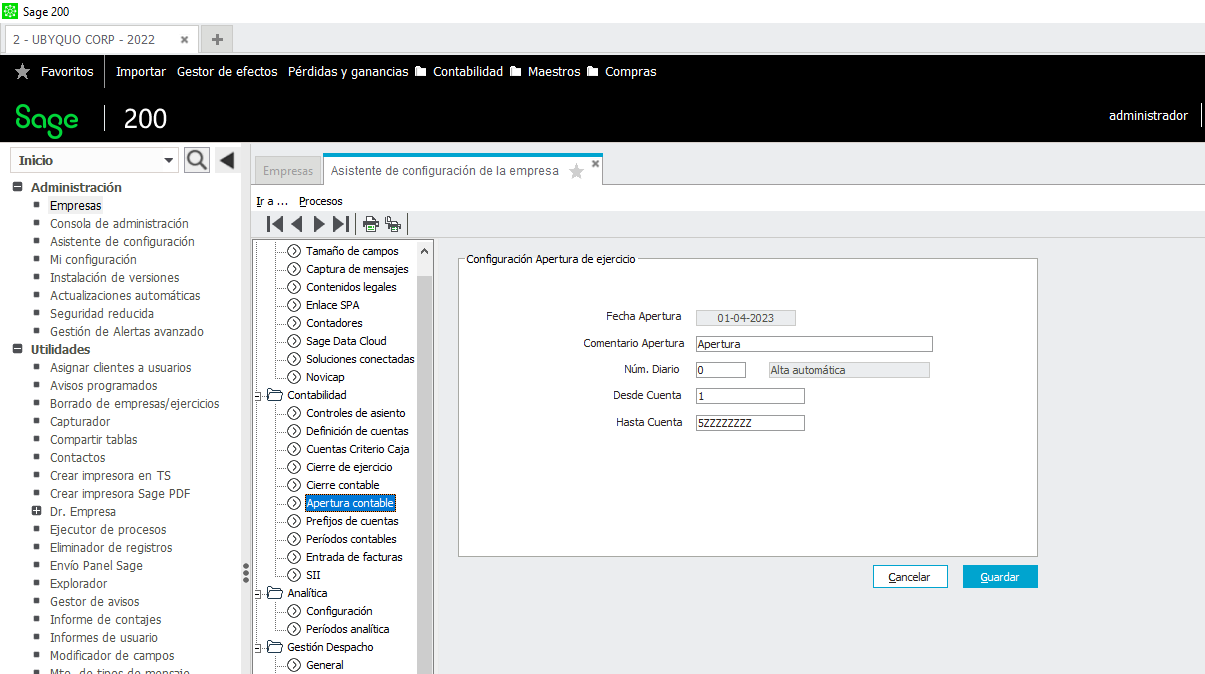The width and height of the screenshot is (1205, 674).
Task: Open Asistente de configuración in sidebar
Action: pos(122,242)
